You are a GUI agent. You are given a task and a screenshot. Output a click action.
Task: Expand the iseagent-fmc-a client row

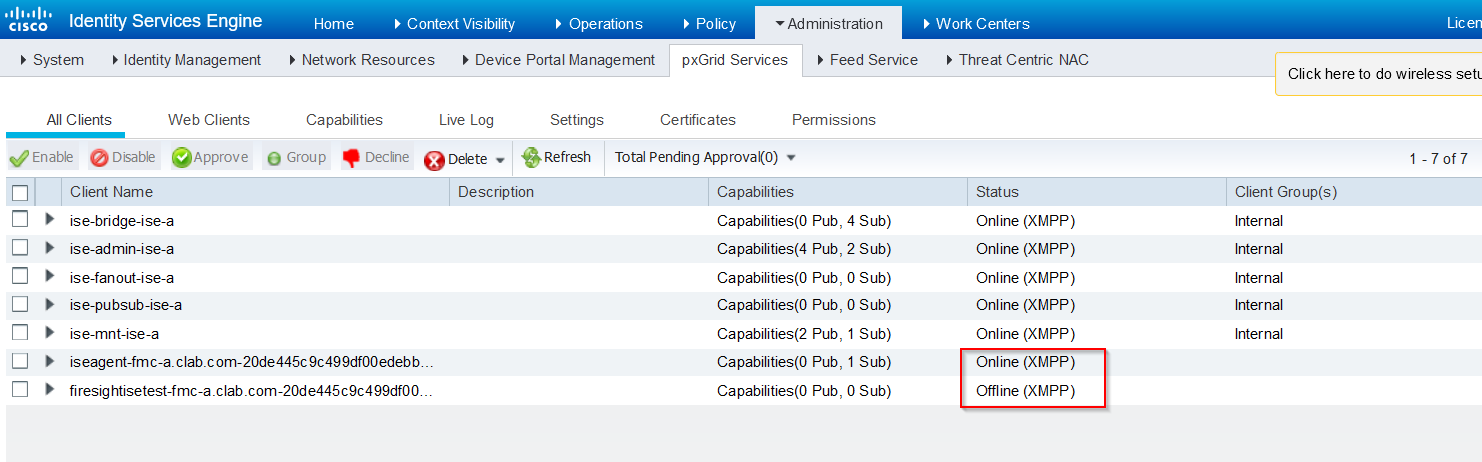pos(50,360)
